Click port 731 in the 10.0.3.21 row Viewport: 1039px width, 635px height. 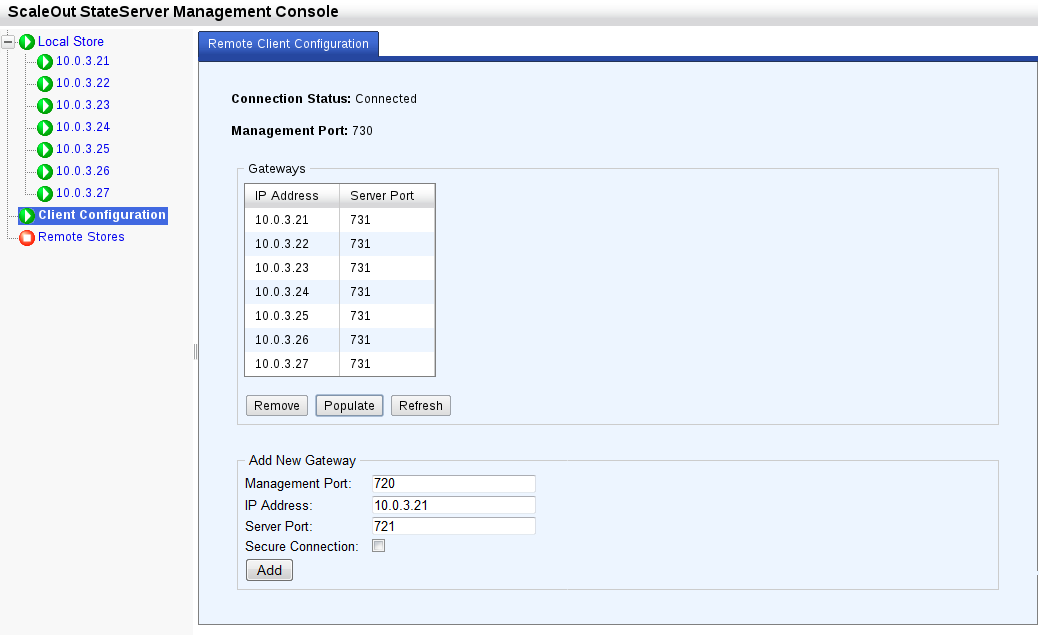(387, 219)
